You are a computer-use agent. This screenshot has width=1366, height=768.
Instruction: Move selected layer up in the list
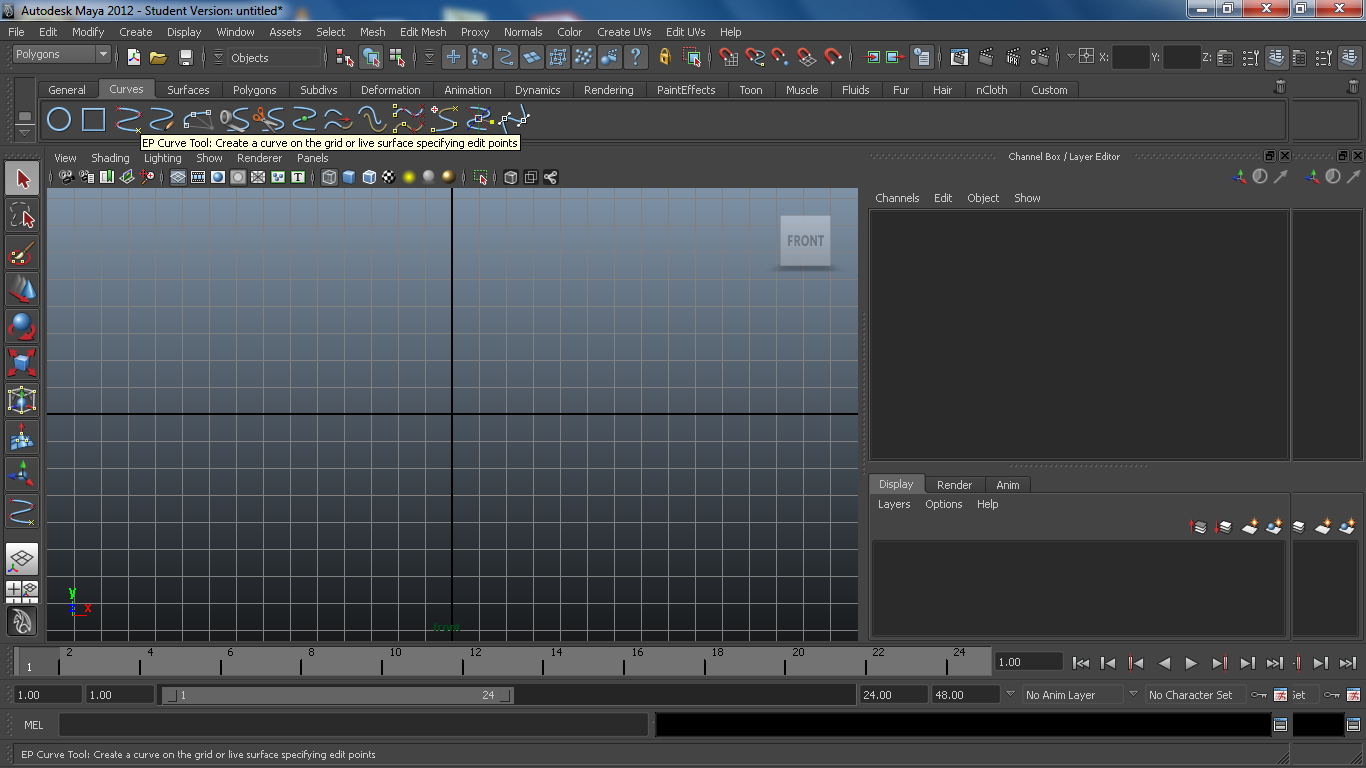tap(1199, 526)
